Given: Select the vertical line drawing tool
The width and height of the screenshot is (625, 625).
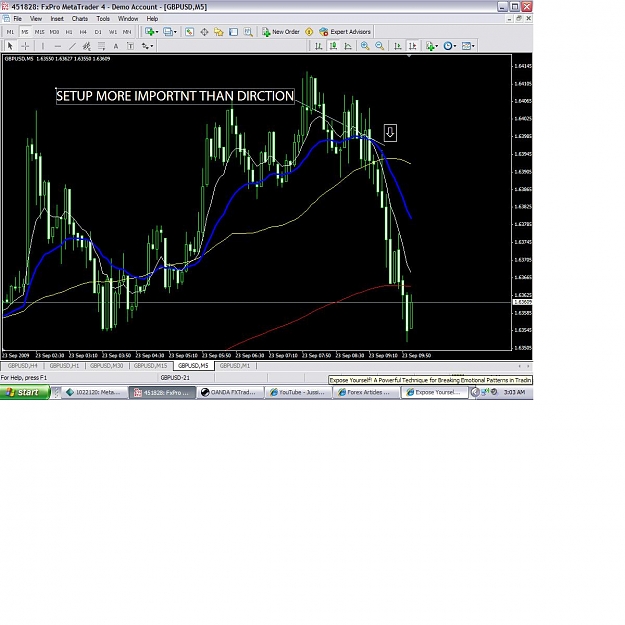Looking at the screenshot, I should tap(43, 46).
